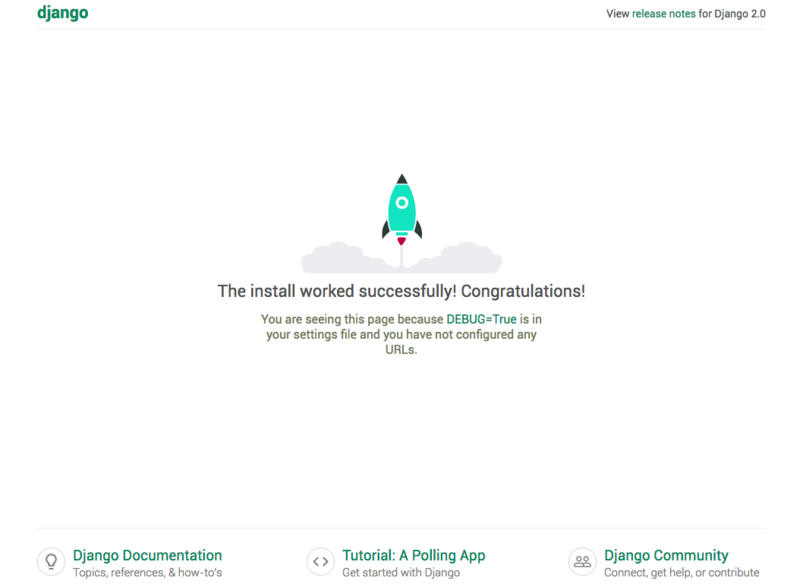Click 'Connect, get help, or contribute' text
Viewport: 800px width, 584px height.
pyautogui.click(x=682, y=572)
